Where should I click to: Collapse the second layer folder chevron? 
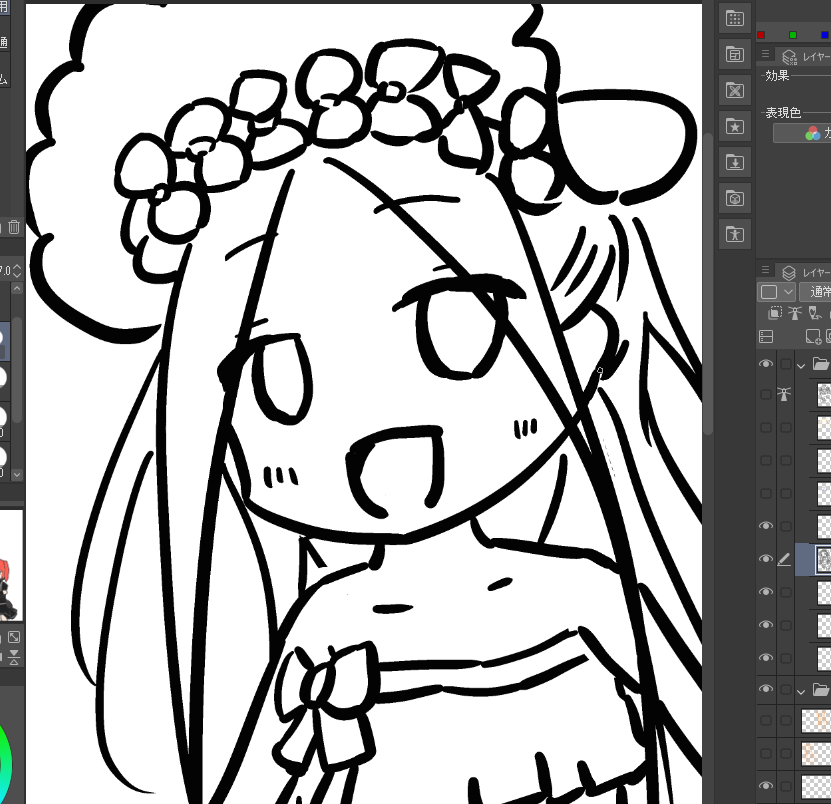click(x=801, y=691)
